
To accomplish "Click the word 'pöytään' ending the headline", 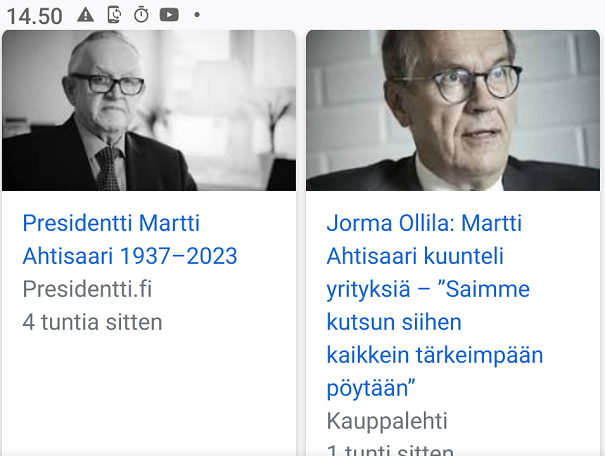I will point(370,387).
